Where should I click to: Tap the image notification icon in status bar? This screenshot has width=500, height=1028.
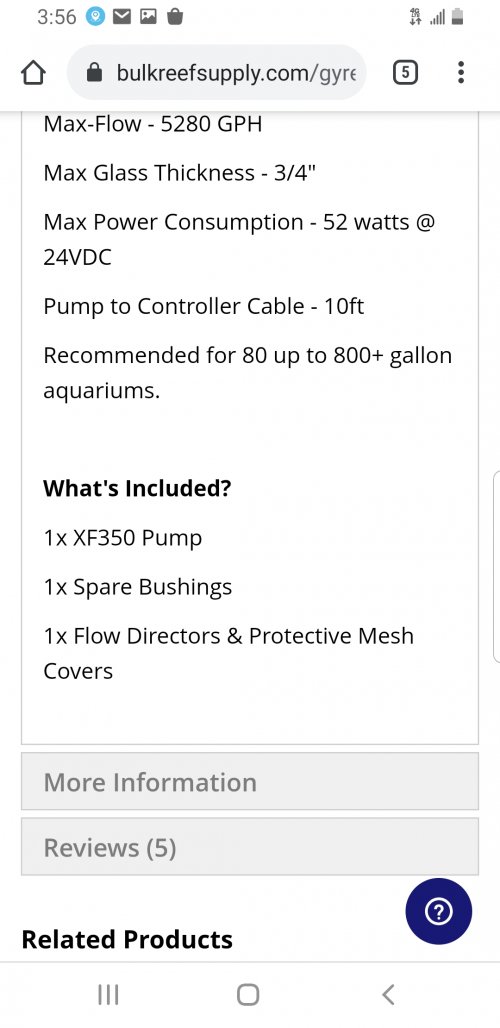point(149,17)
